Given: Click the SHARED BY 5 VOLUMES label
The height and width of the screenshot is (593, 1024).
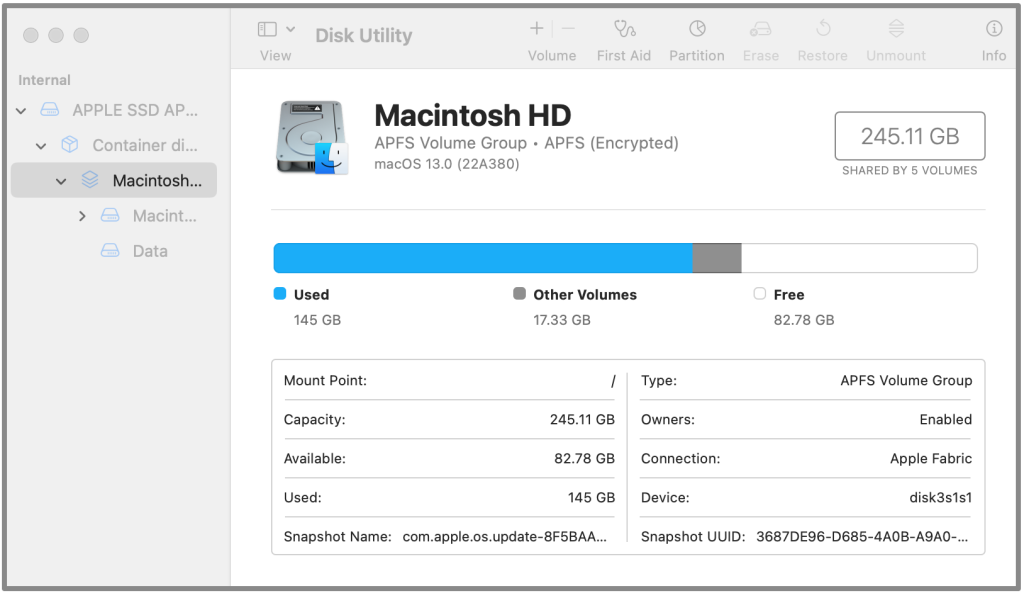Looking at the screenshot, I should coord(910,170).
